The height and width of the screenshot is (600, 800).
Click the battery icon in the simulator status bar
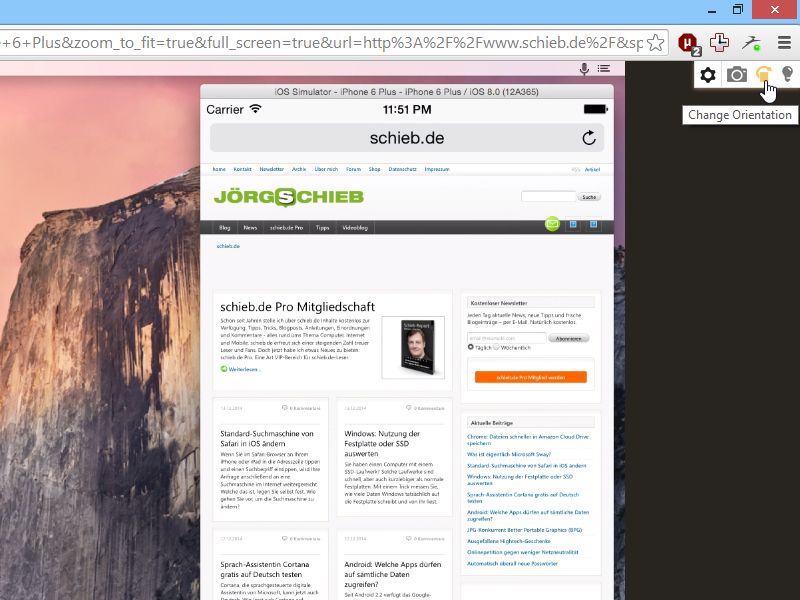[x=595, y=109]
